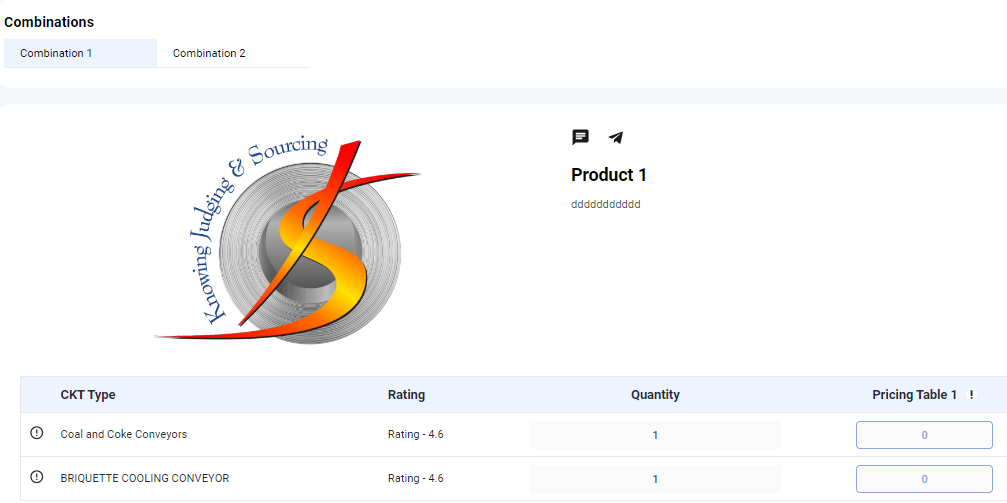Click the pricing input for Coal and Coke Conveyors
The width and height of the screenshot is (1007, 503).
(924, 435)
